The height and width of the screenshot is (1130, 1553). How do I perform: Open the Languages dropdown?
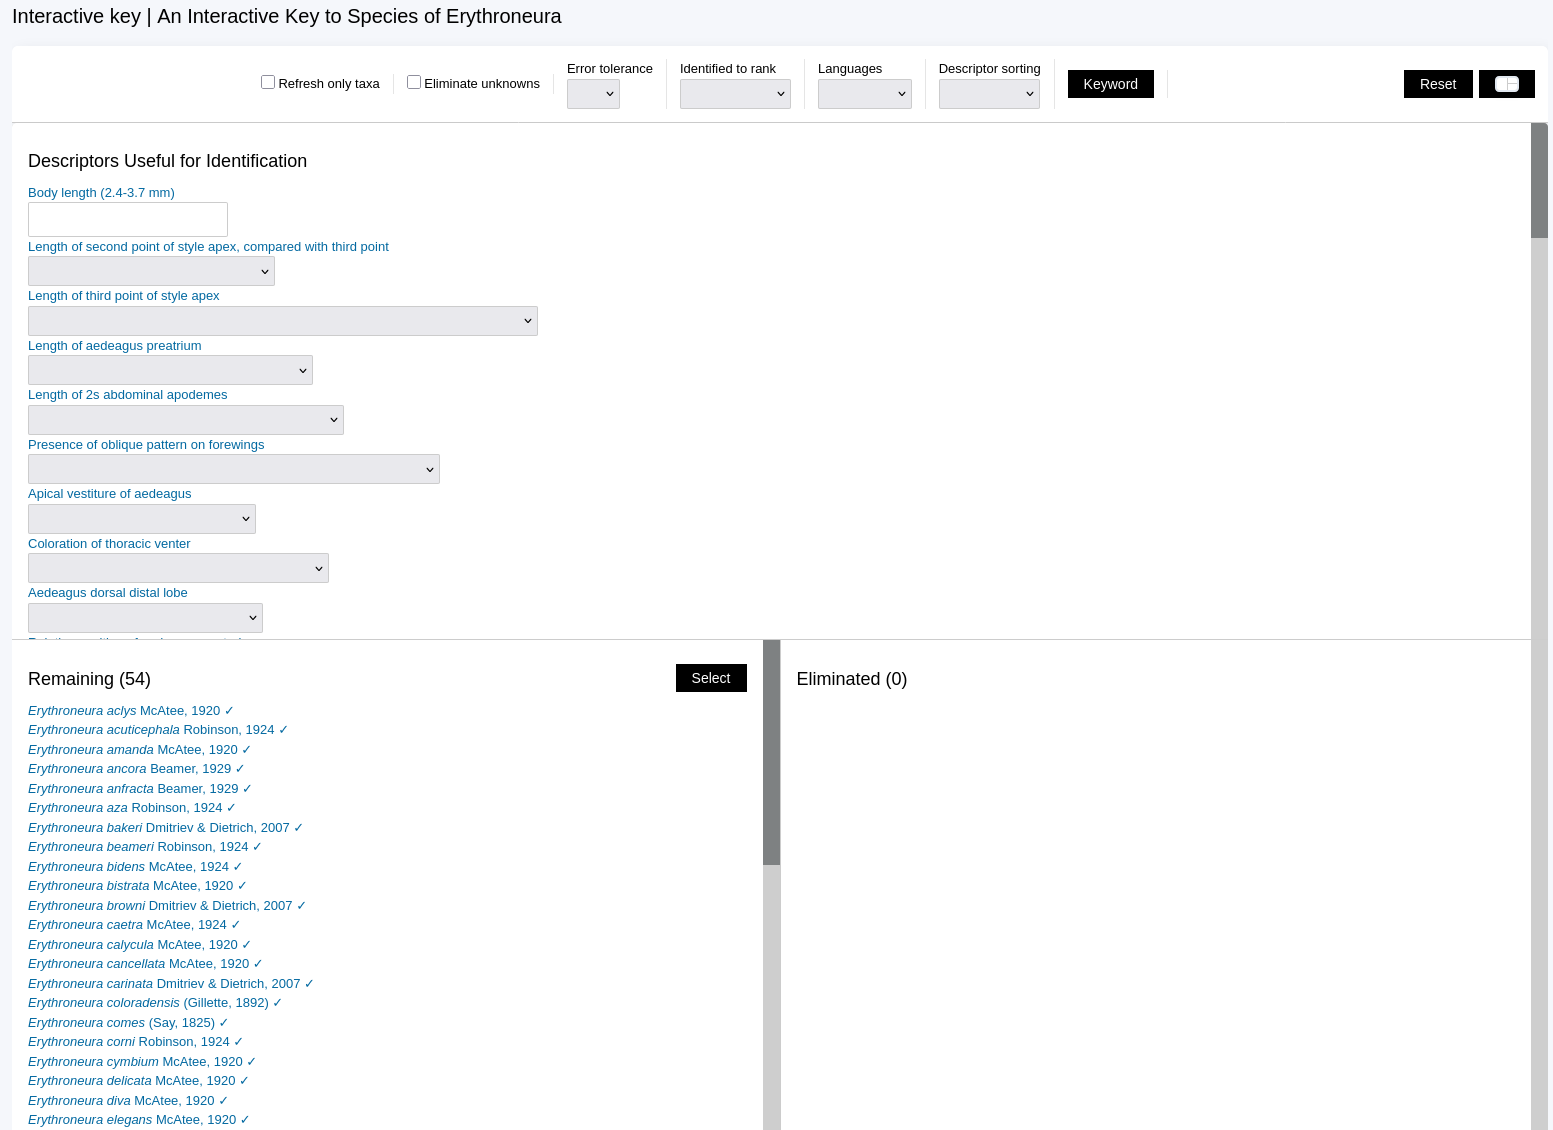pos(864,94)
